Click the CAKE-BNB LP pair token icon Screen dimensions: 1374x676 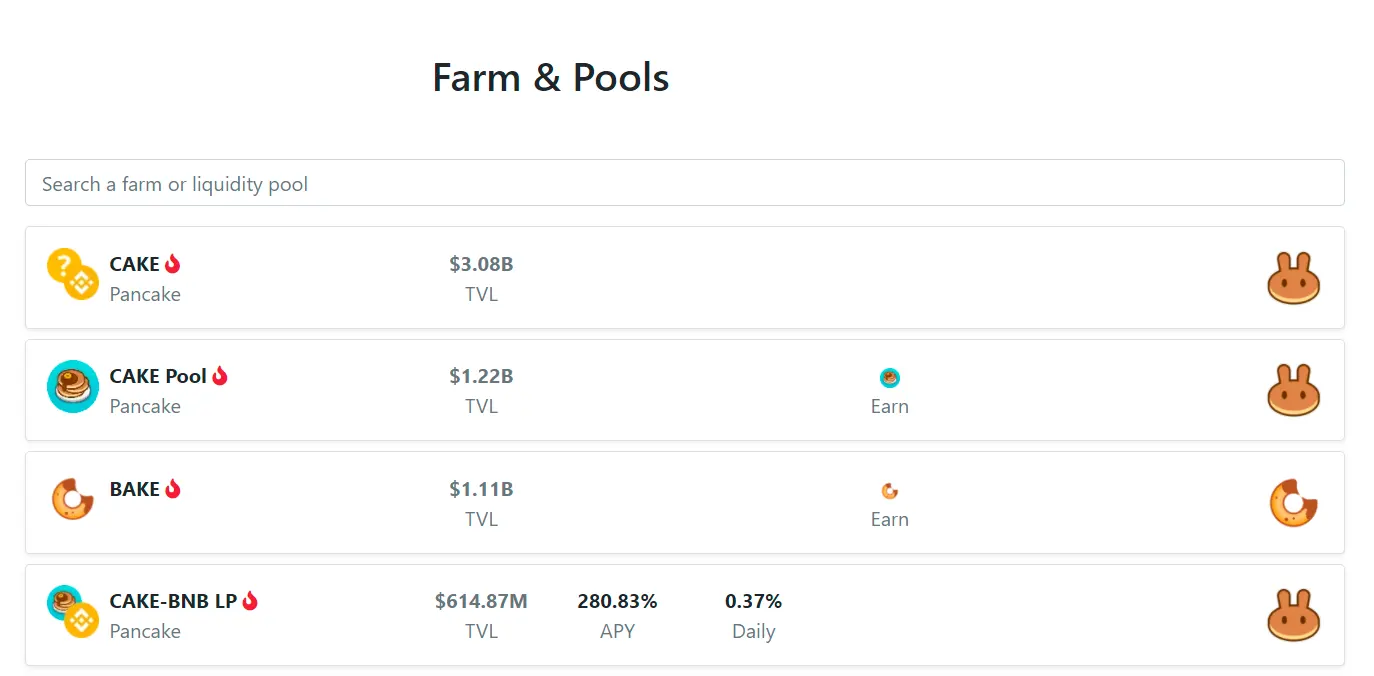72,612
